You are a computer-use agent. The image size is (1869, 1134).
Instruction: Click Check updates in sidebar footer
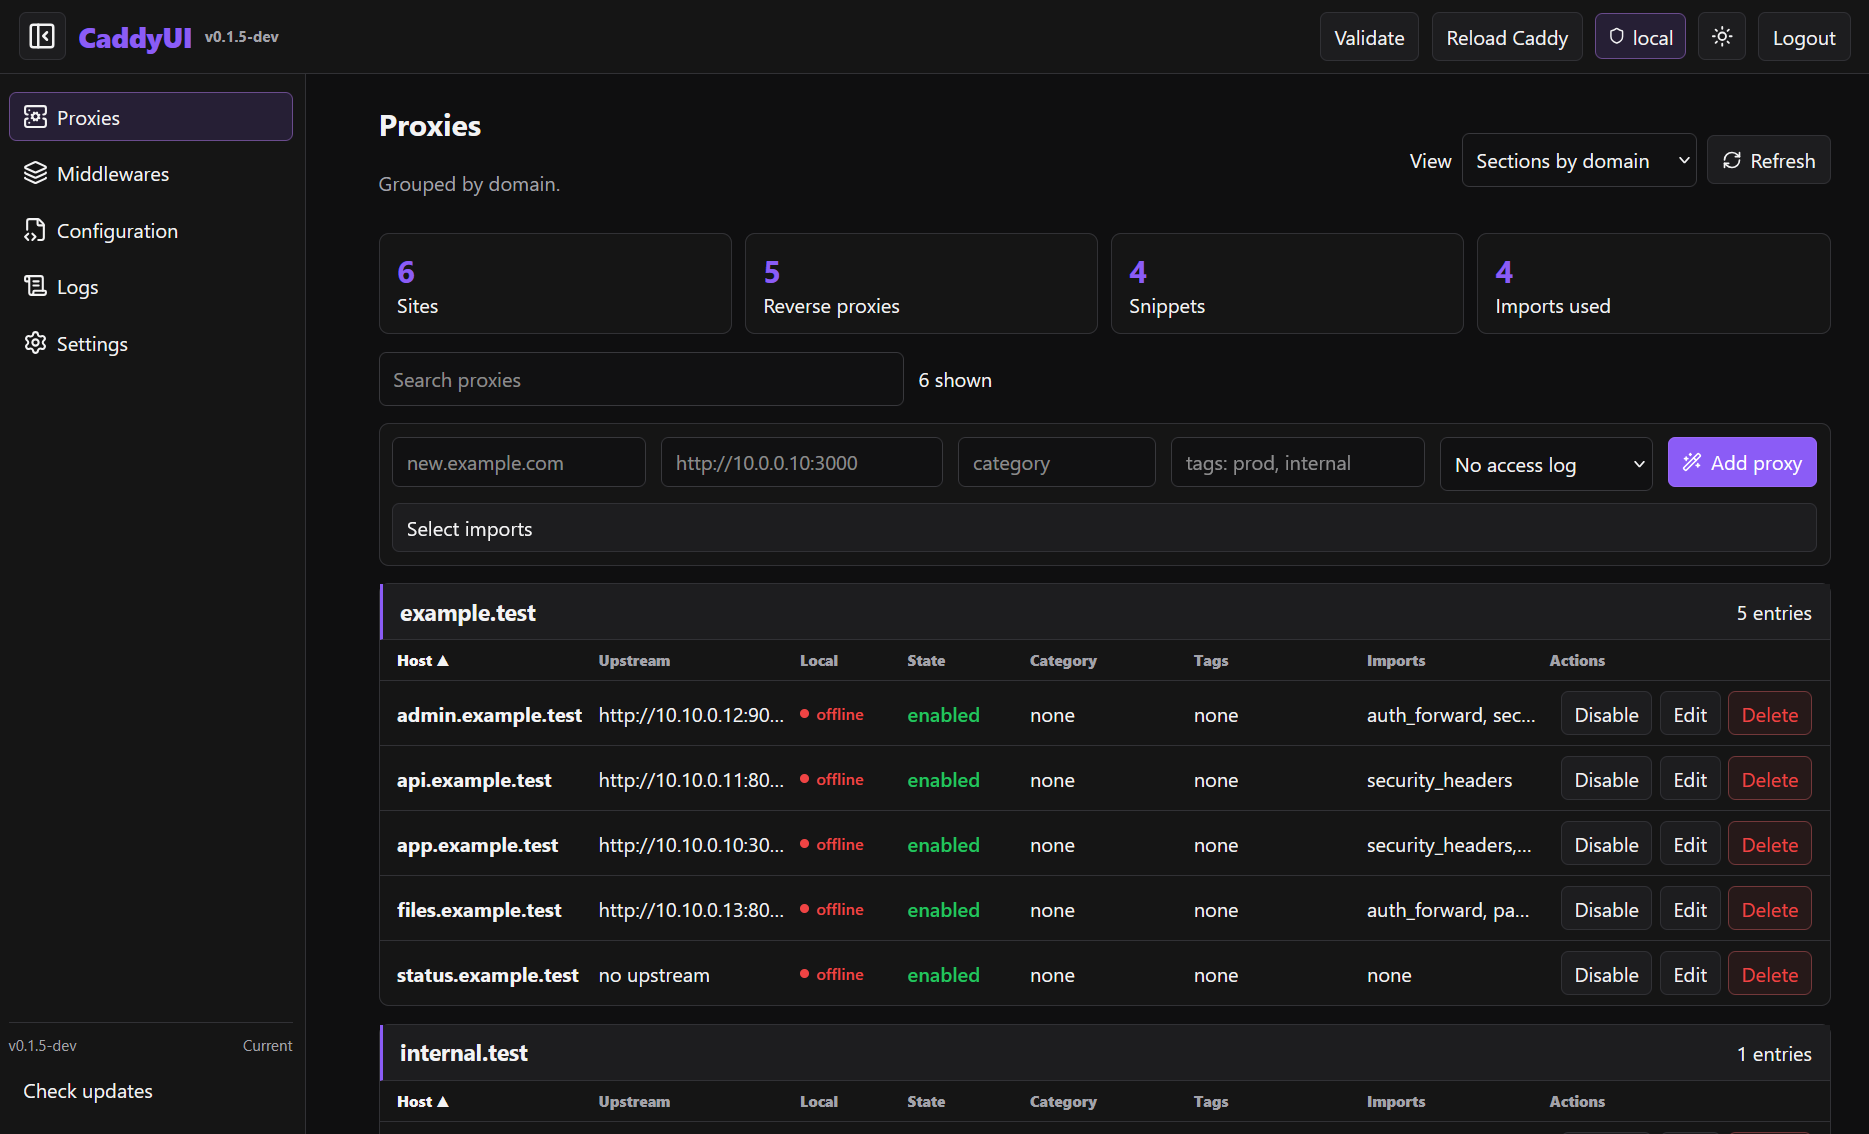click(88, 1090)
